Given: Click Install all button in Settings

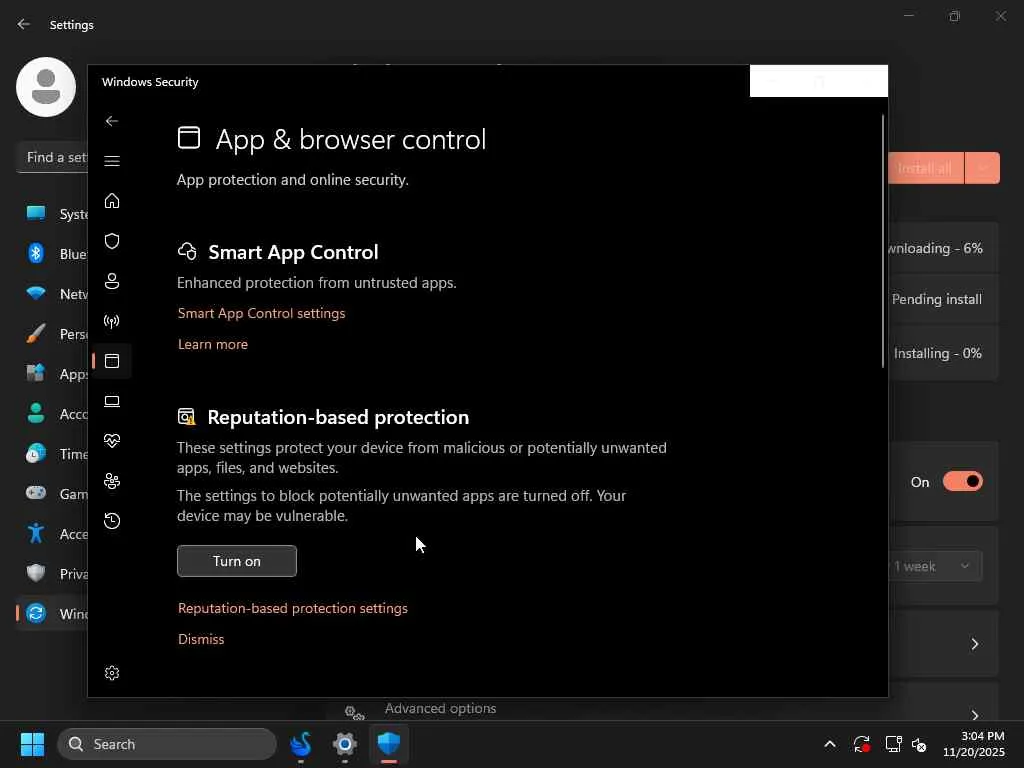Looking at the screenshot, I should click(926, 168).
